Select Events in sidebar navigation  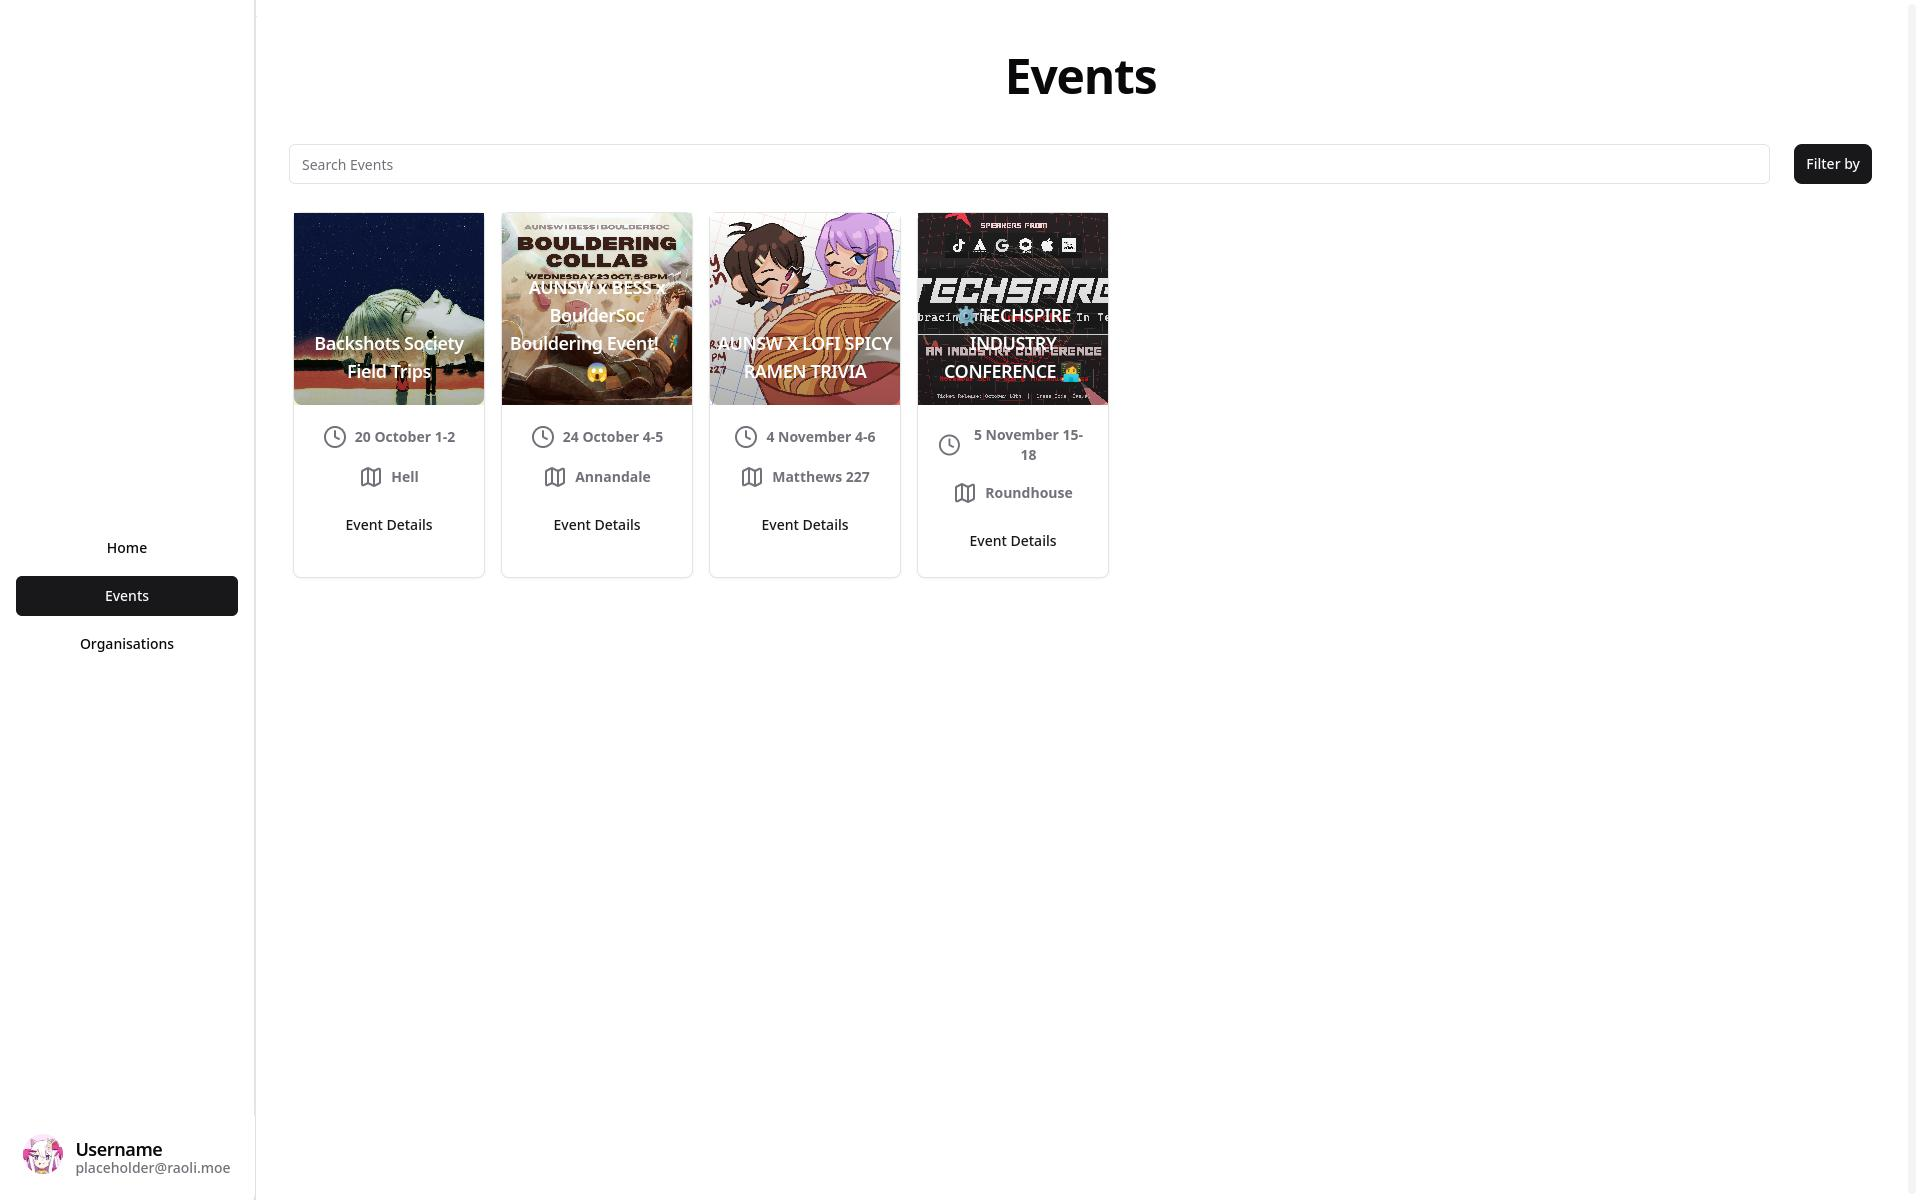(127, 596)
